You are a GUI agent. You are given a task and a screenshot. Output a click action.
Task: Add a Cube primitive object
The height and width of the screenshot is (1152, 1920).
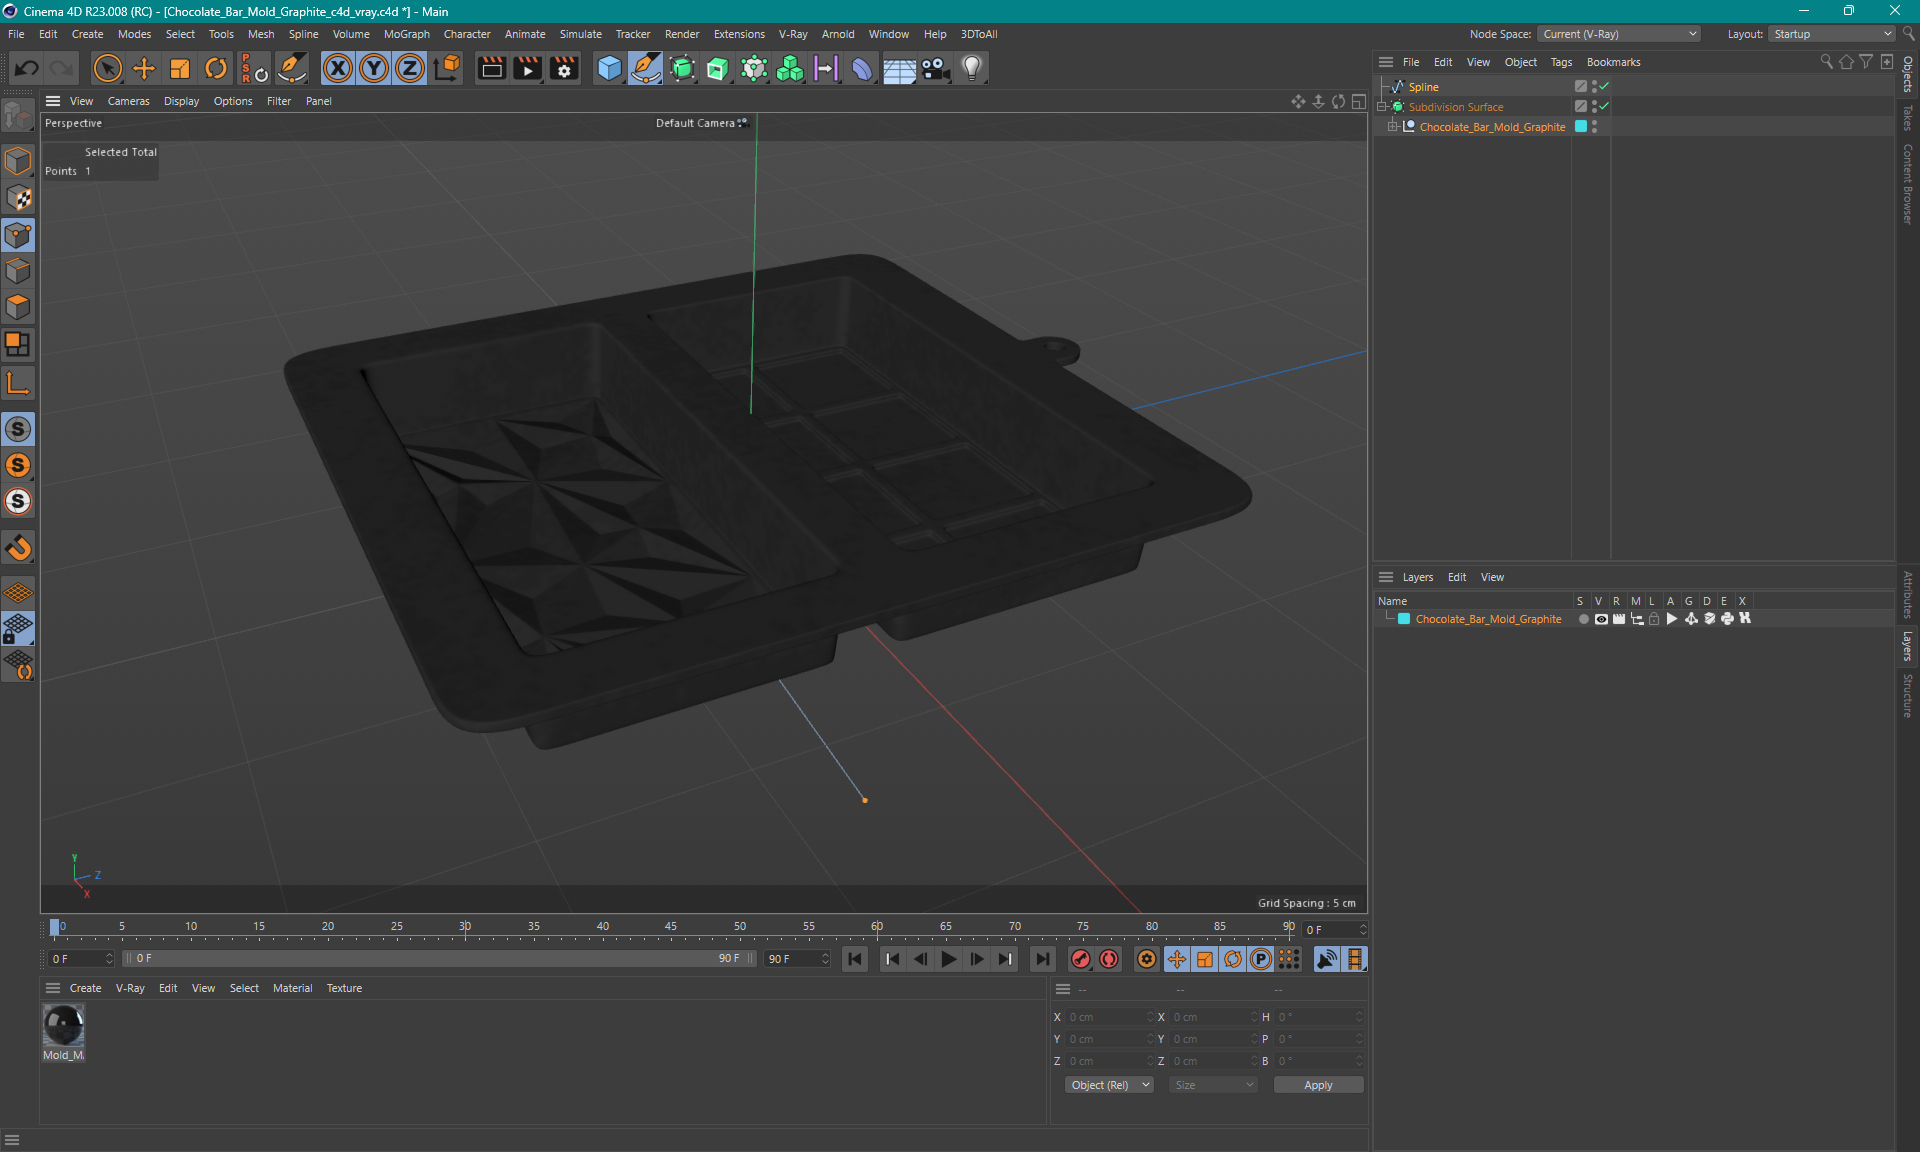coord(609,68)
